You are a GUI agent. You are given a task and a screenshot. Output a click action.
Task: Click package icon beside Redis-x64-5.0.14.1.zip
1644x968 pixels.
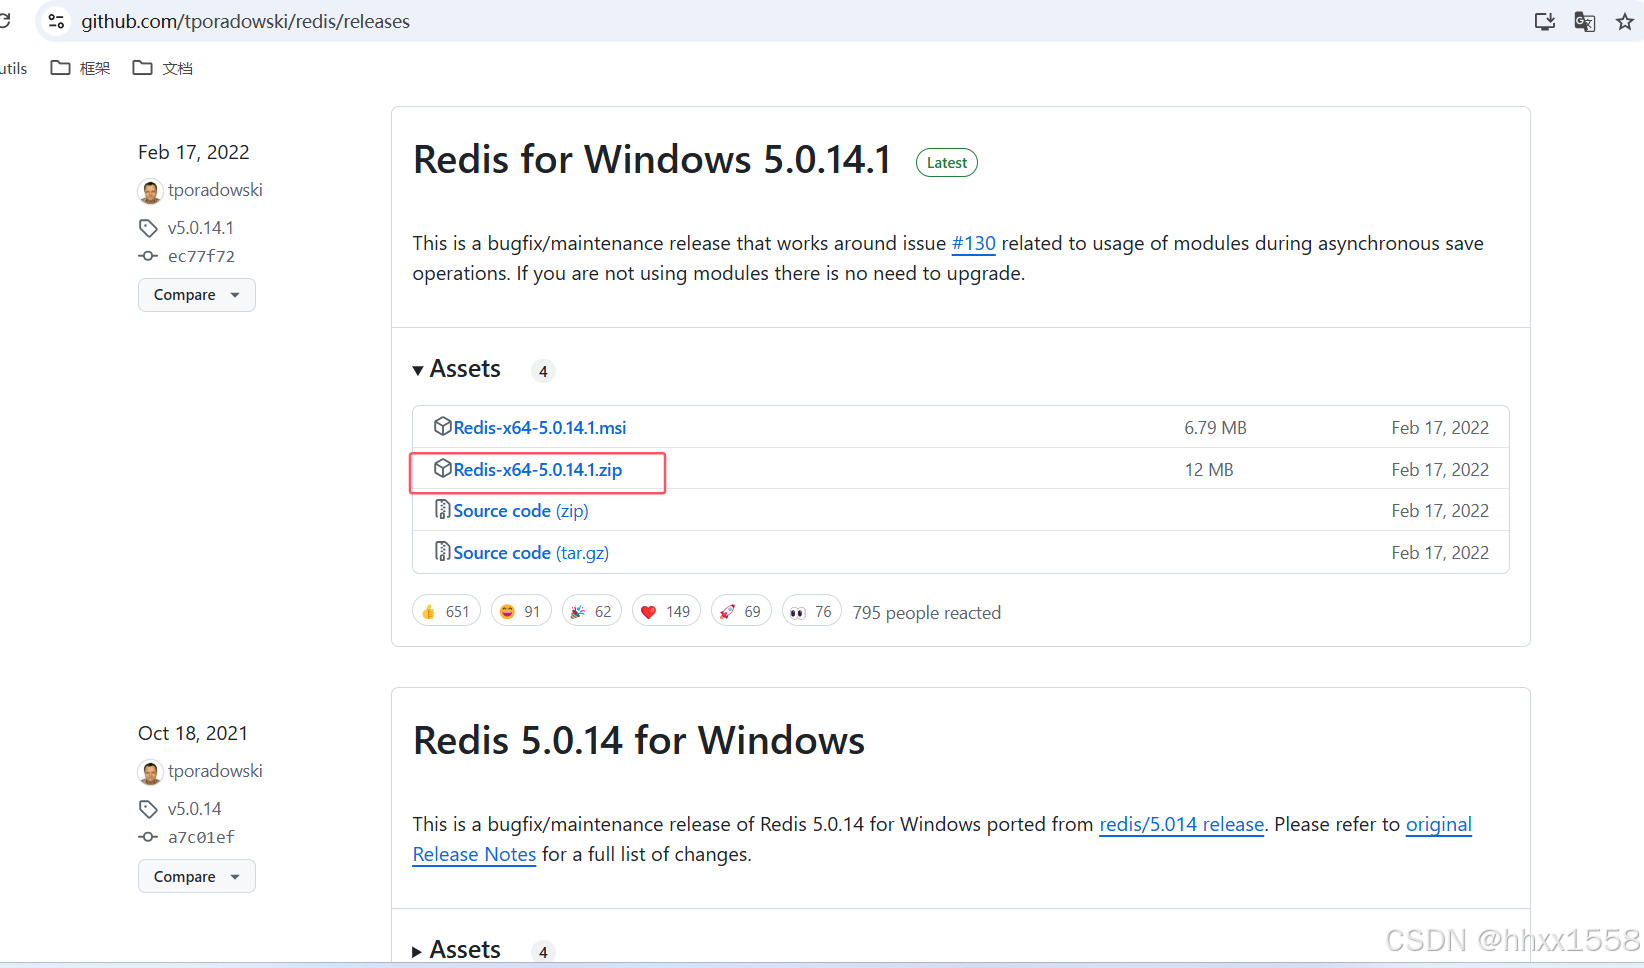[x=443, y=468]
